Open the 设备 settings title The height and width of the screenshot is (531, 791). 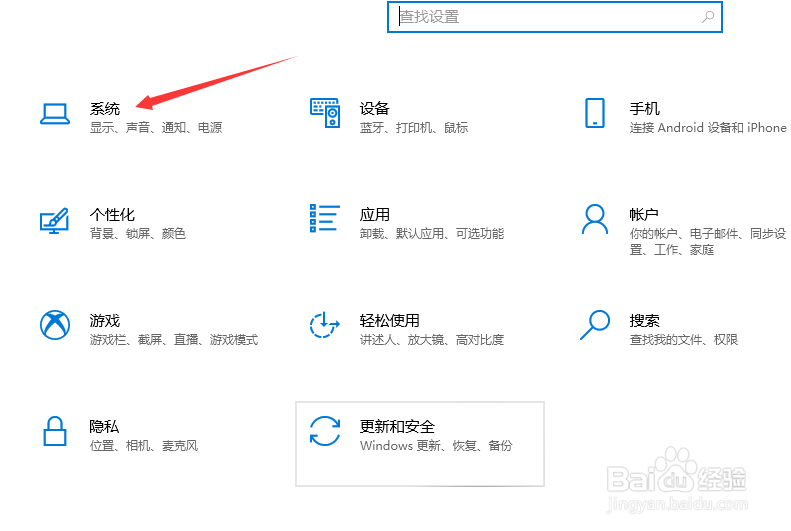coord(374,108)
